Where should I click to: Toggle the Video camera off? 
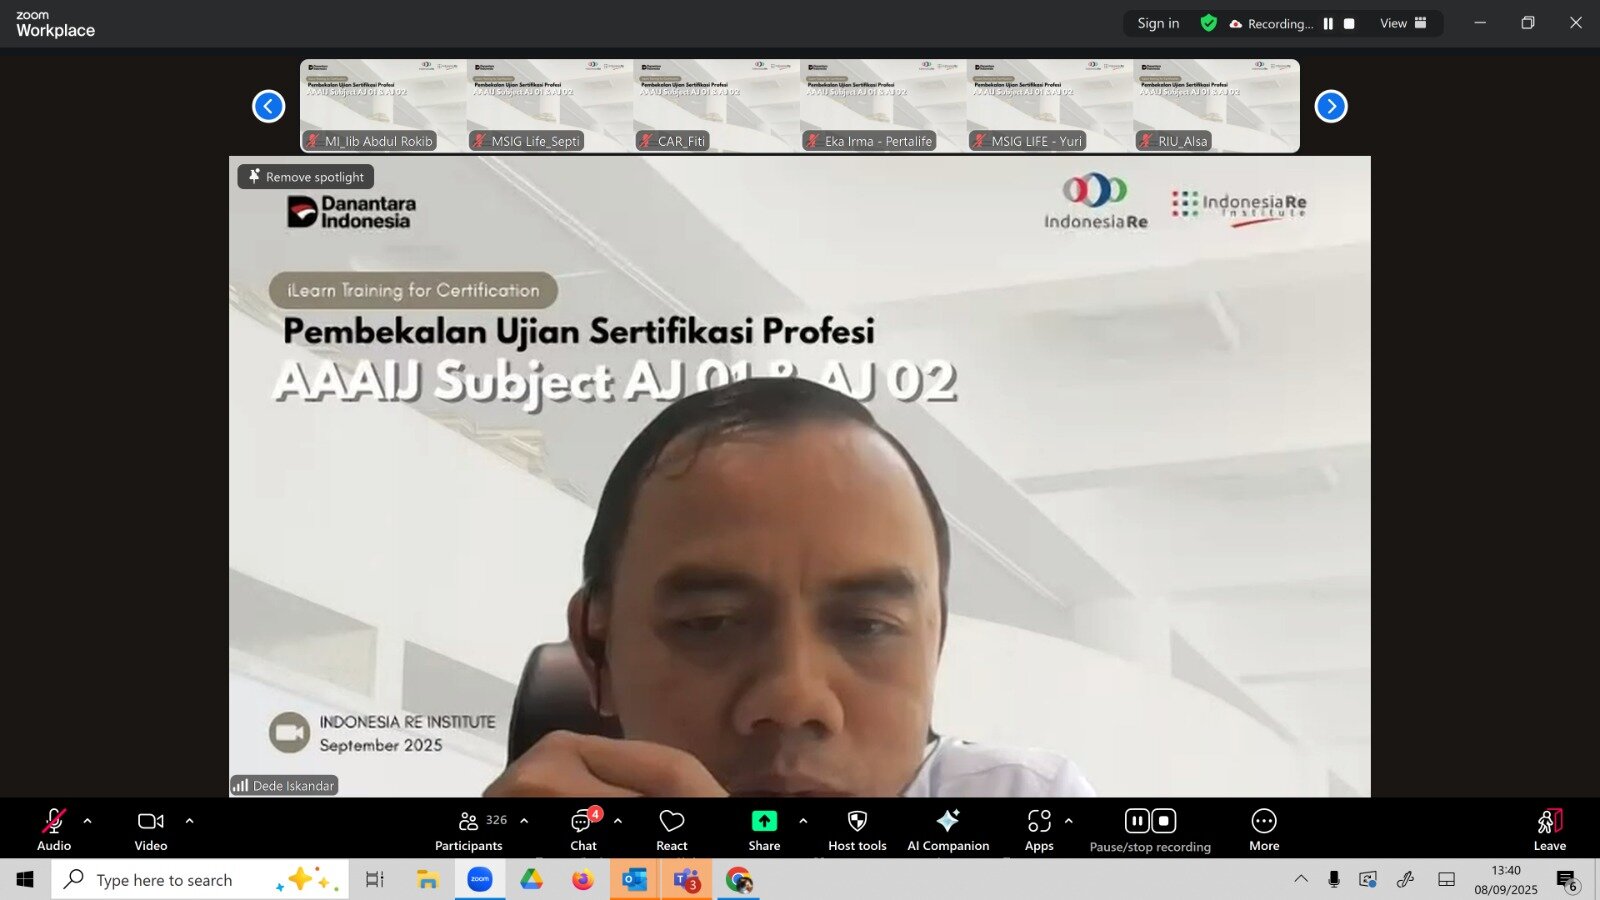point(151,829)
